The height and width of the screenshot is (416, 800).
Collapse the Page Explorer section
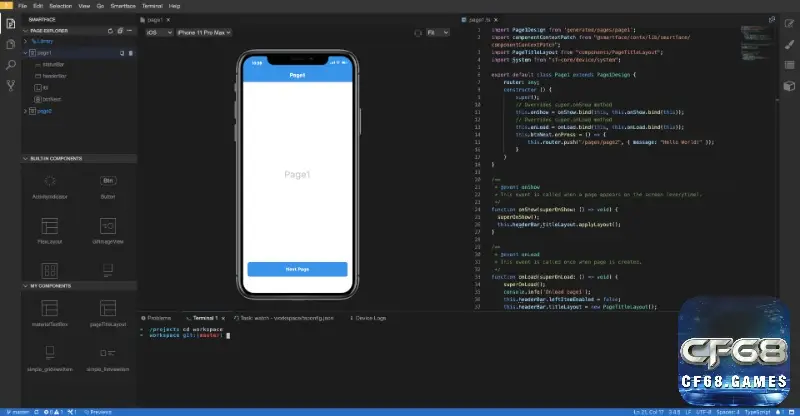26,31
